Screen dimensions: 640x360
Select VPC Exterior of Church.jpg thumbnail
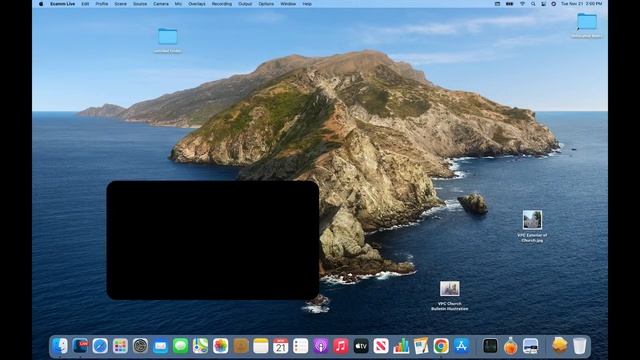(532, 220)
